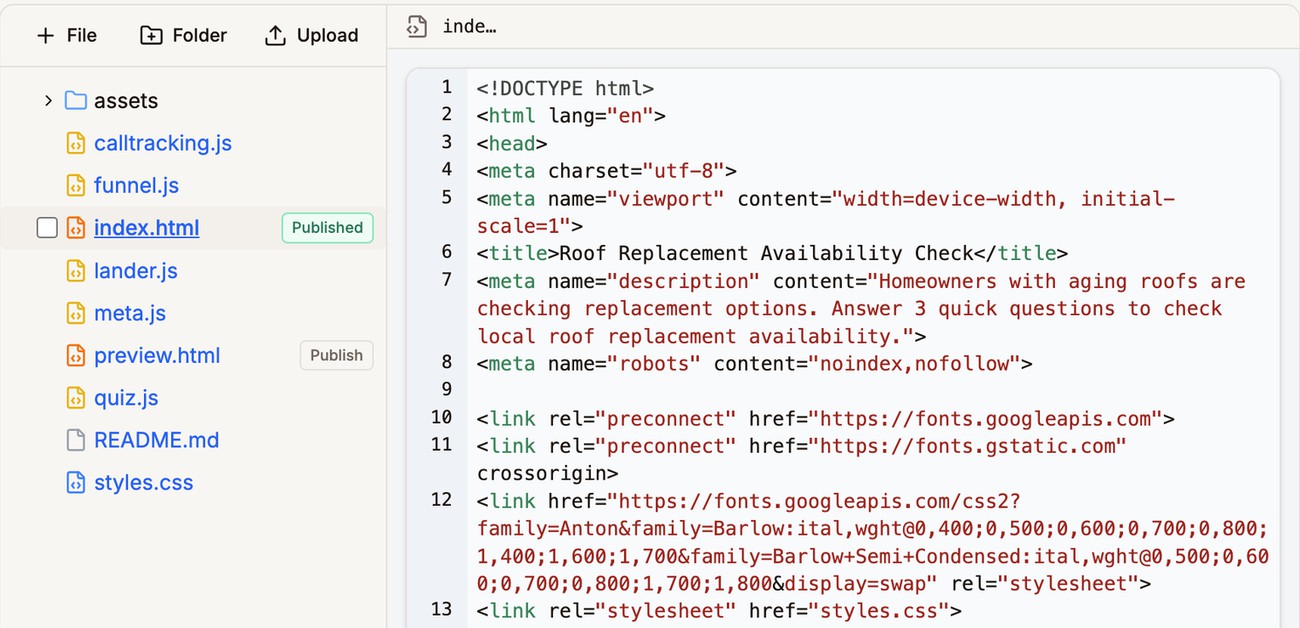
Task: Click the styles.css file icon
Action: (76, 482)
